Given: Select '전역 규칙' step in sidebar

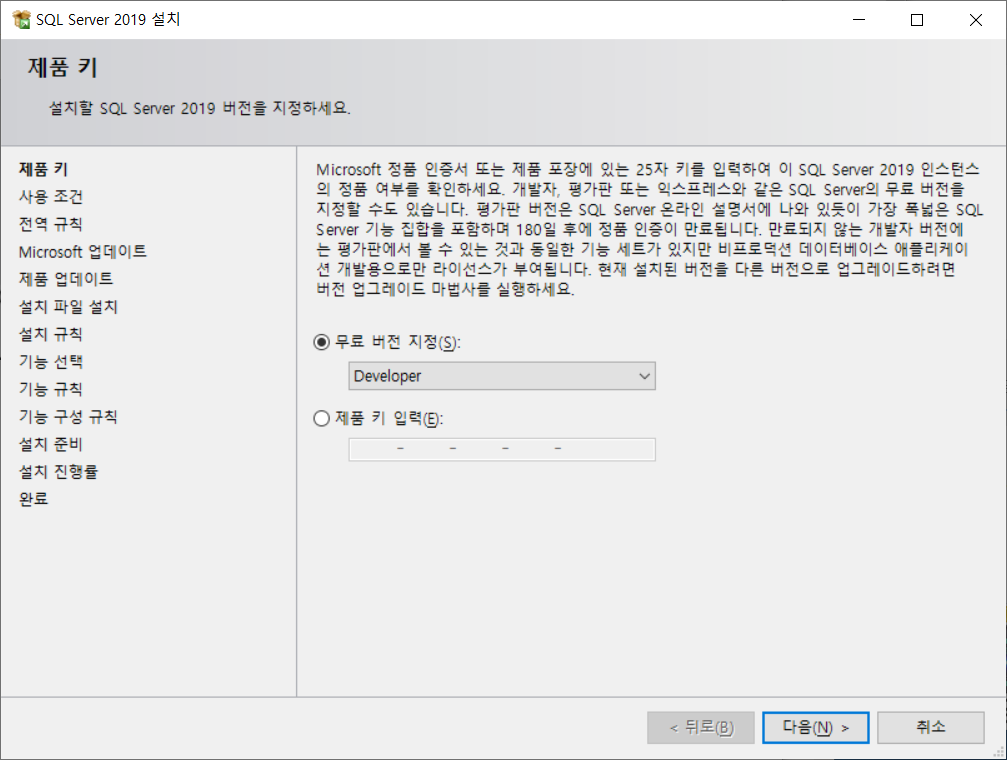Looking at the screenshot, I should point(51,224).
